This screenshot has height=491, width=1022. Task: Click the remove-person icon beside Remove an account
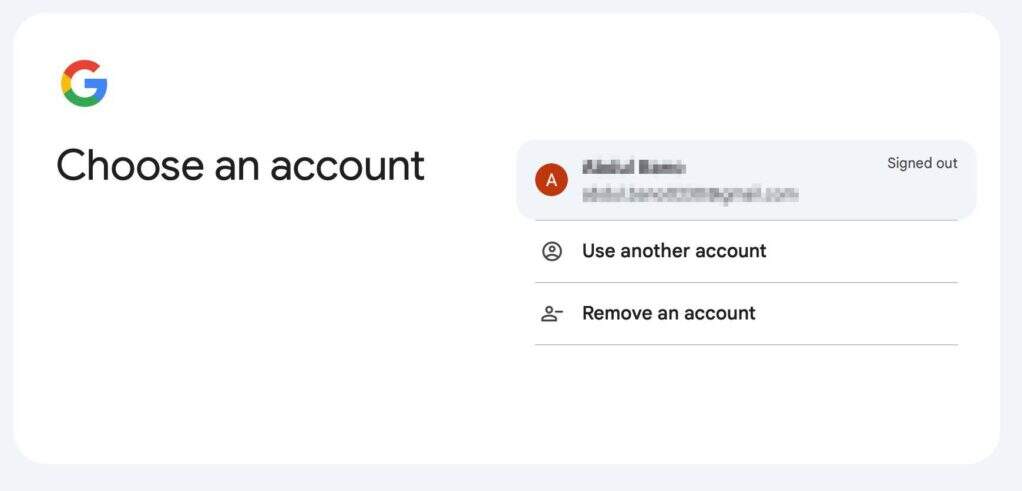pos(552,313)
